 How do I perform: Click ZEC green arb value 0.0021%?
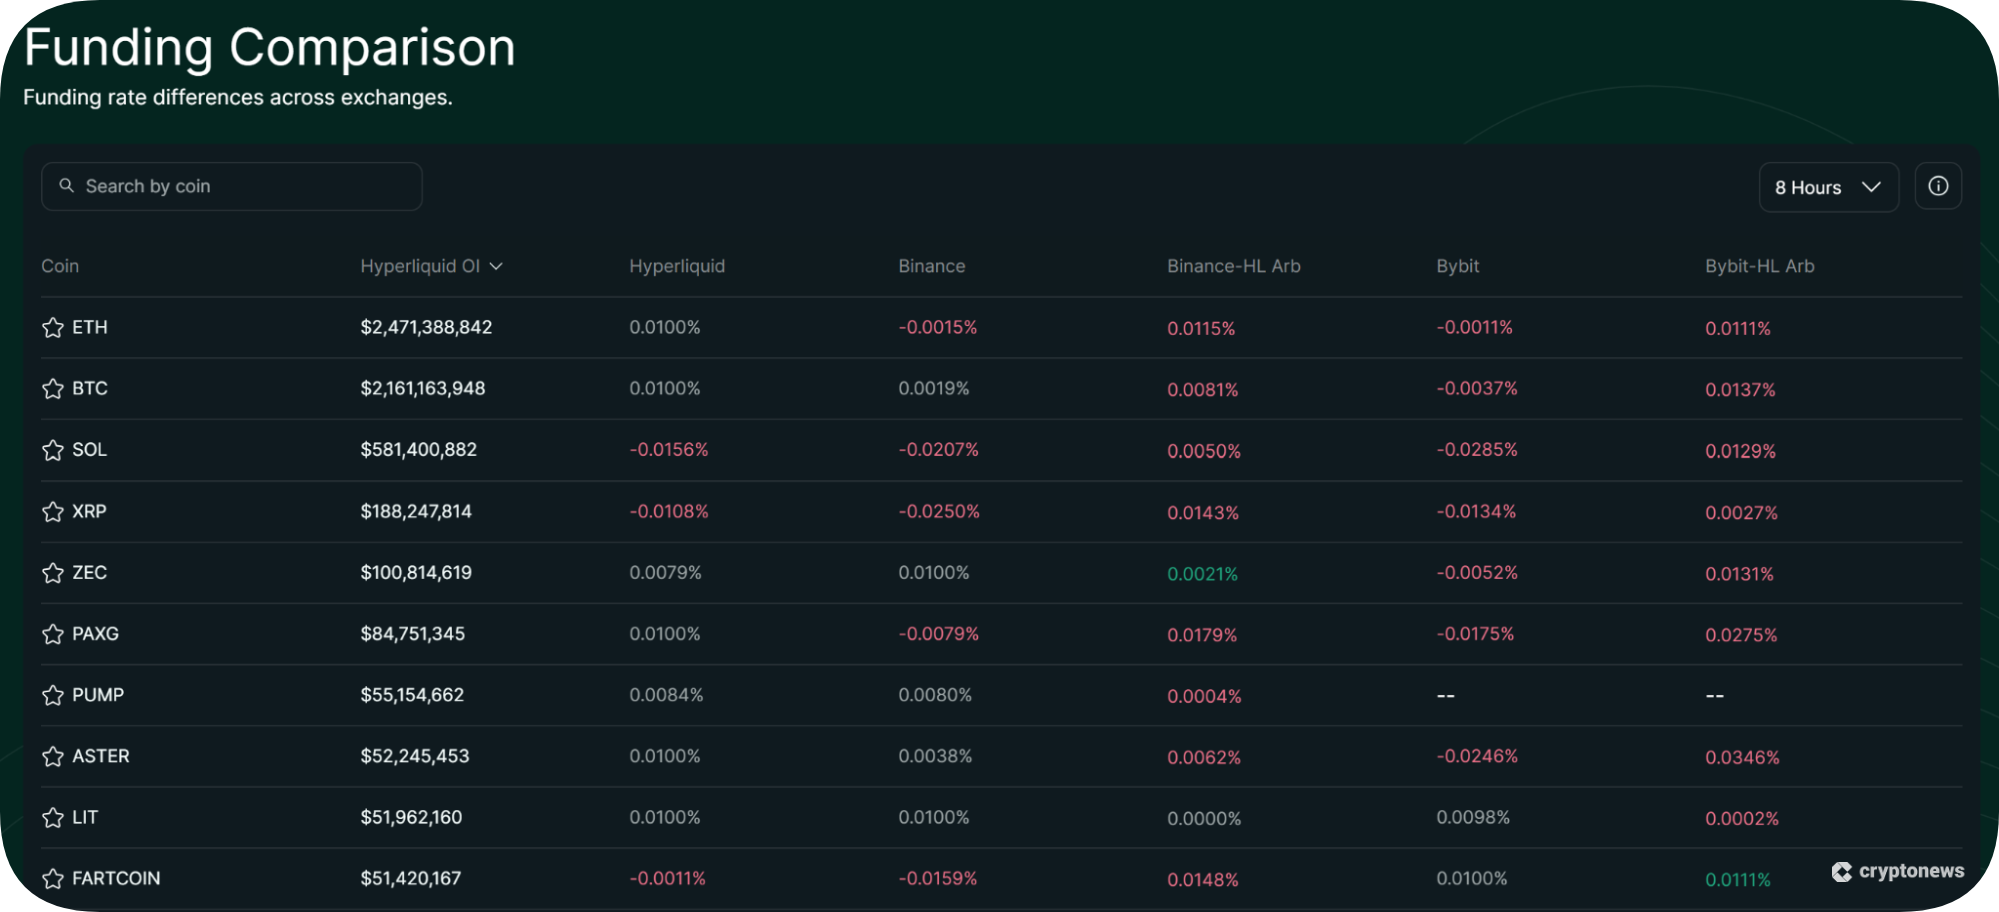tap(1202, 573)
